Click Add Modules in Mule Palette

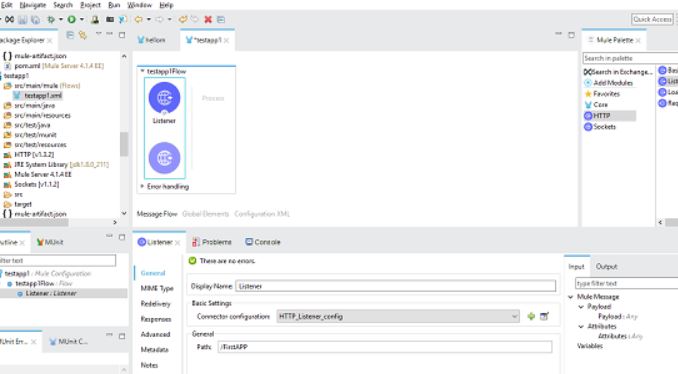[x=609, y=83]
